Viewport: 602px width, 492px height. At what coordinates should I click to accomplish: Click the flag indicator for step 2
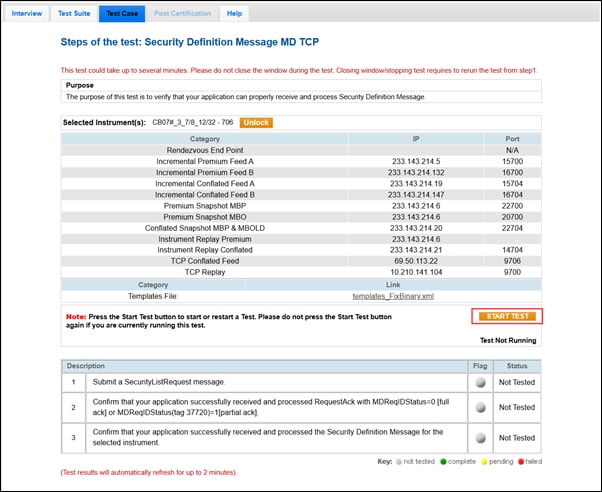pos(479,407)
